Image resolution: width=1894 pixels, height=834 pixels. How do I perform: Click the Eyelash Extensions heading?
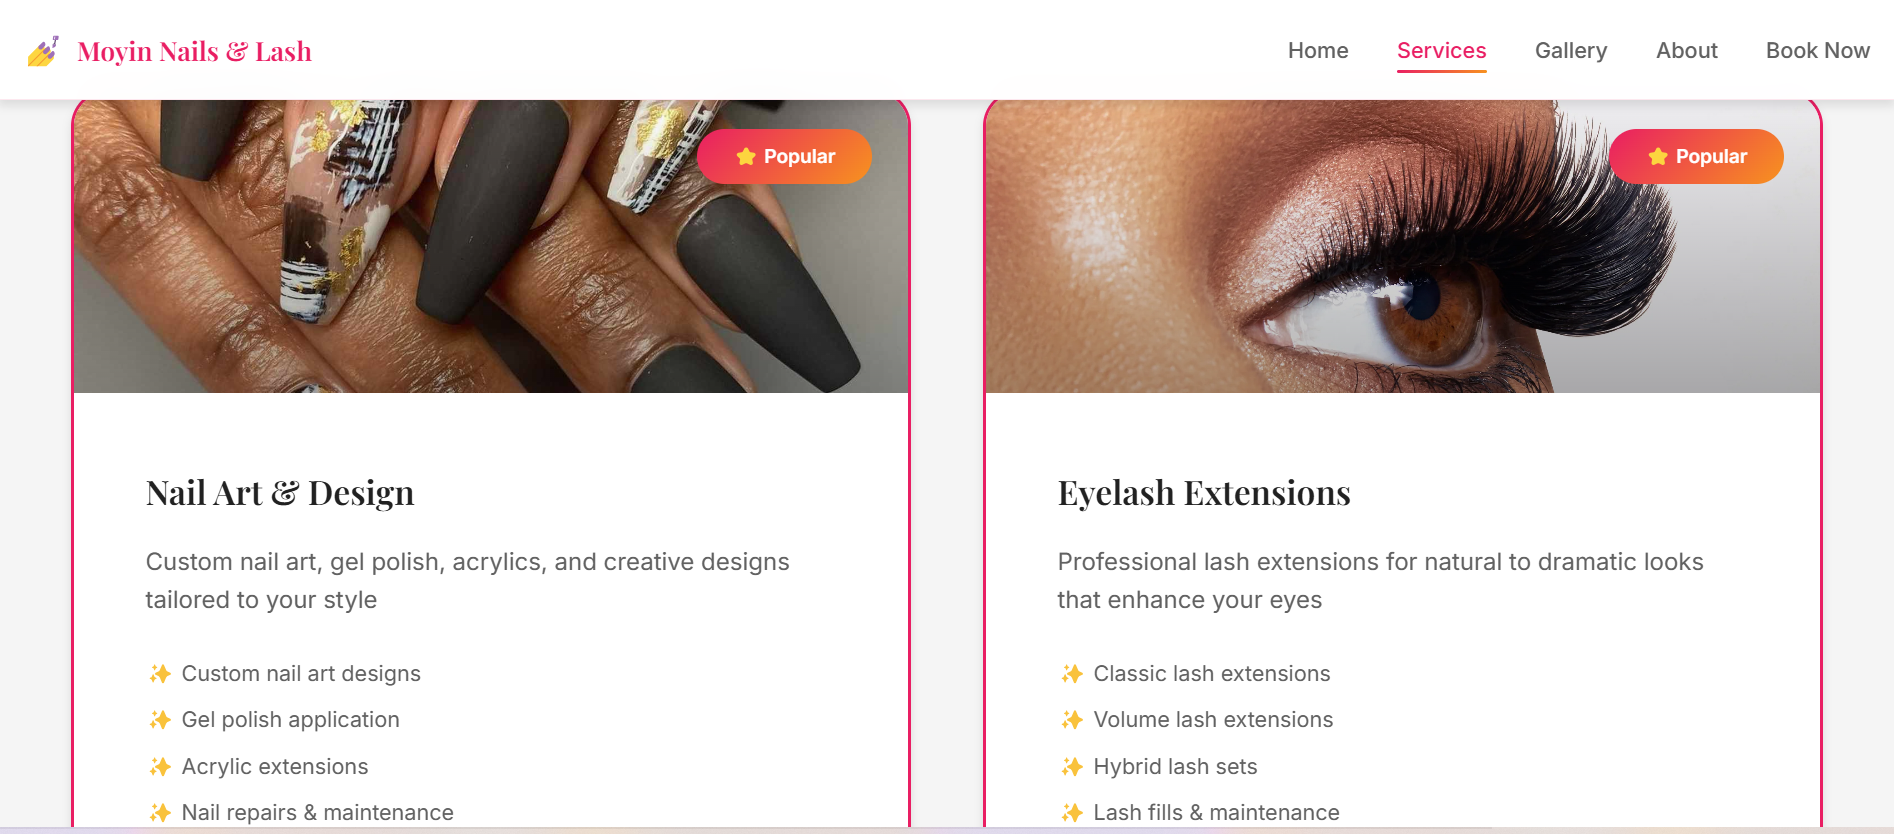[x=1204, y=493]
